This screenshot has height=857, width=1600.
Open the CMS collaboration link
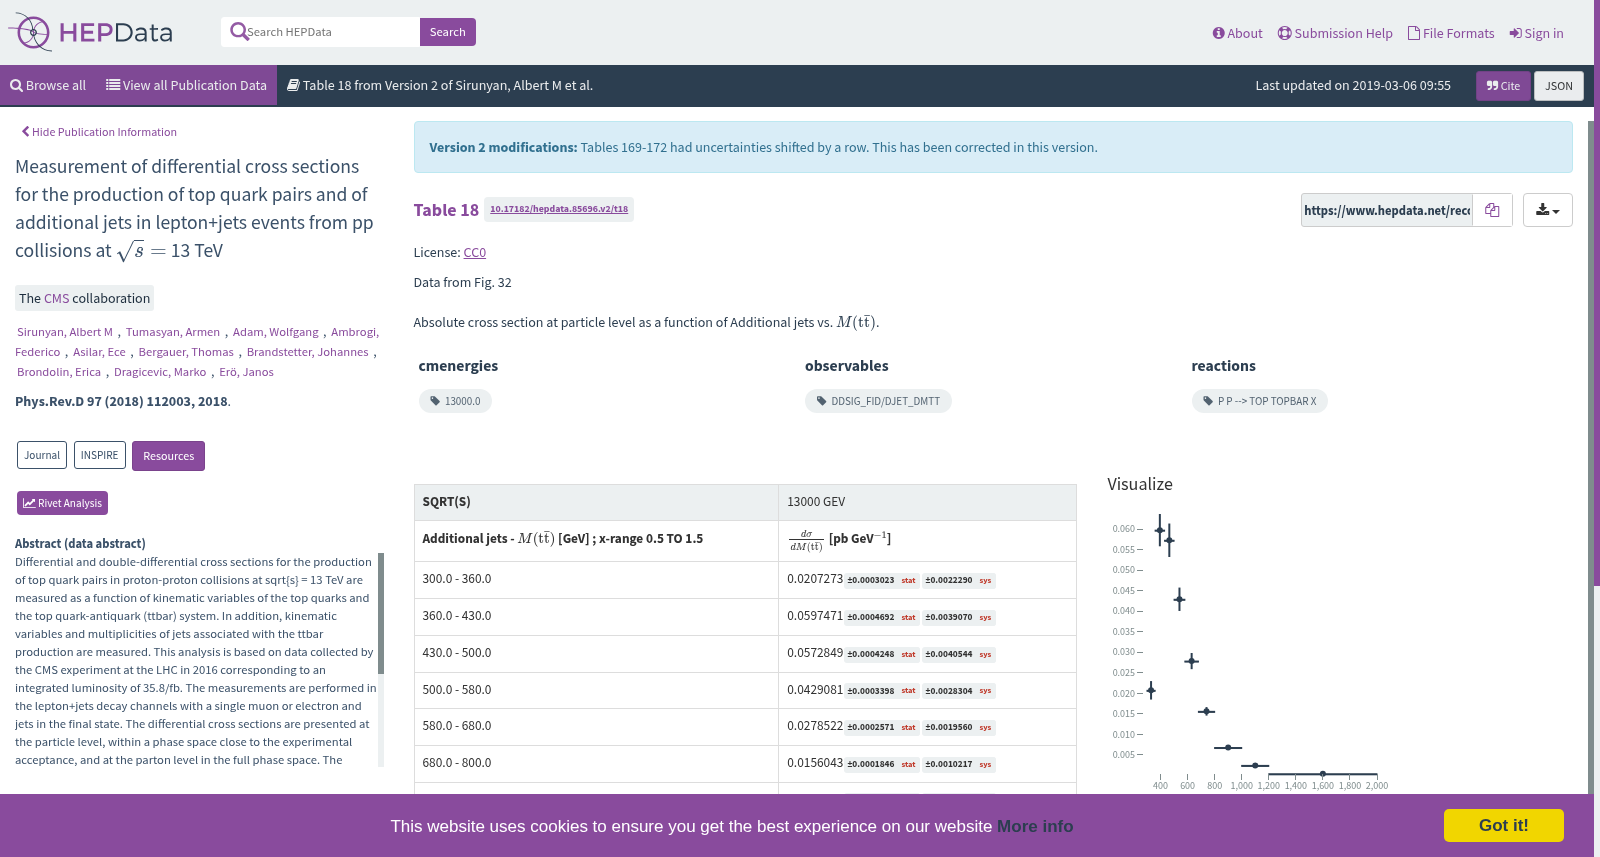click(x=57, y=298)
